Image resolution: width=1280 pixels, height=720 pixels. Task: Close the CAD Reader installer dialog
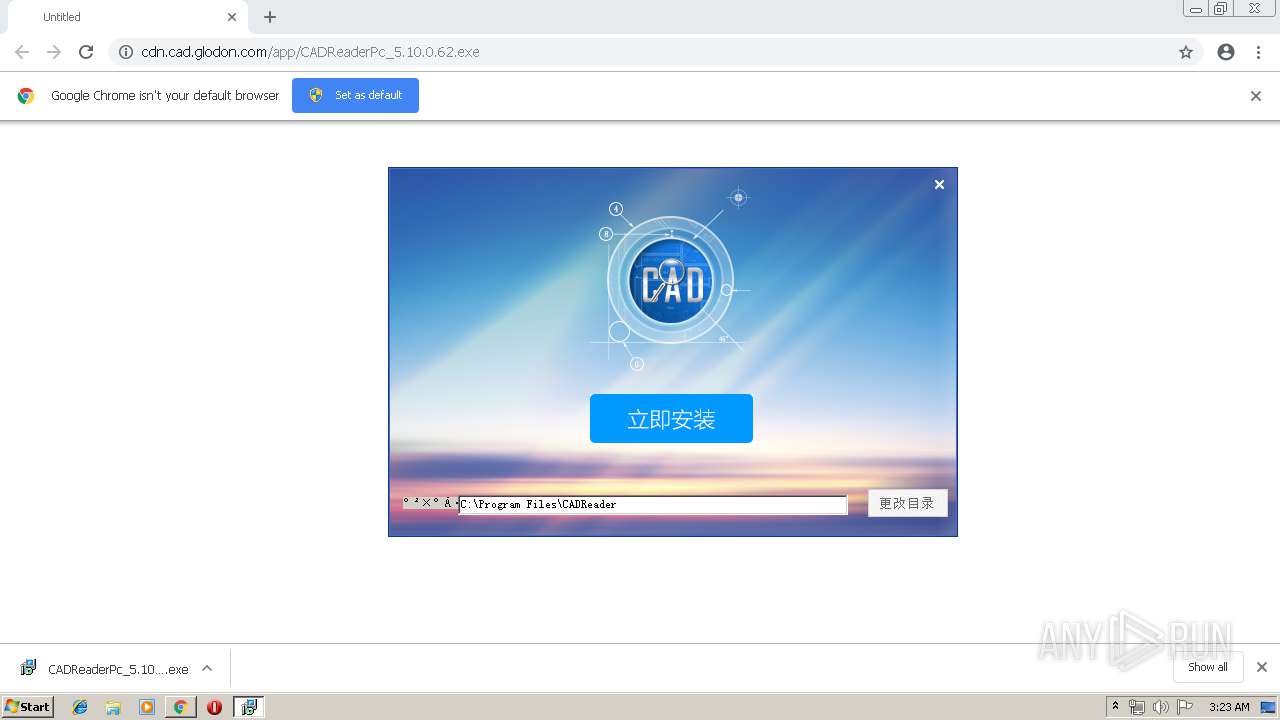click(939, 184)
